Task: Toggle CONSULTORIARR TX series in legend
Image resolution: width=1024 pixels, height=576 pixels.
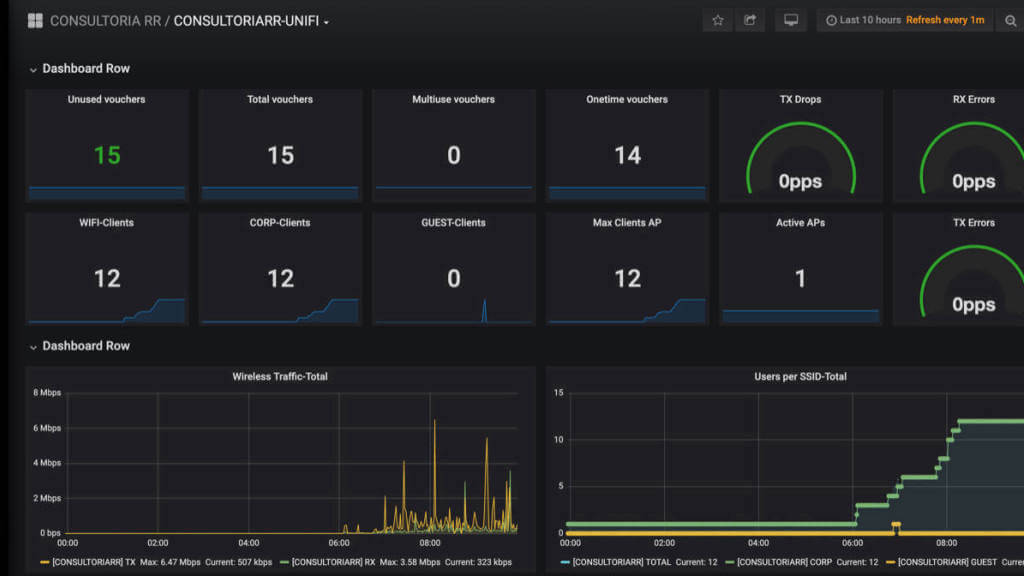Action: click(x=93, y=562)
